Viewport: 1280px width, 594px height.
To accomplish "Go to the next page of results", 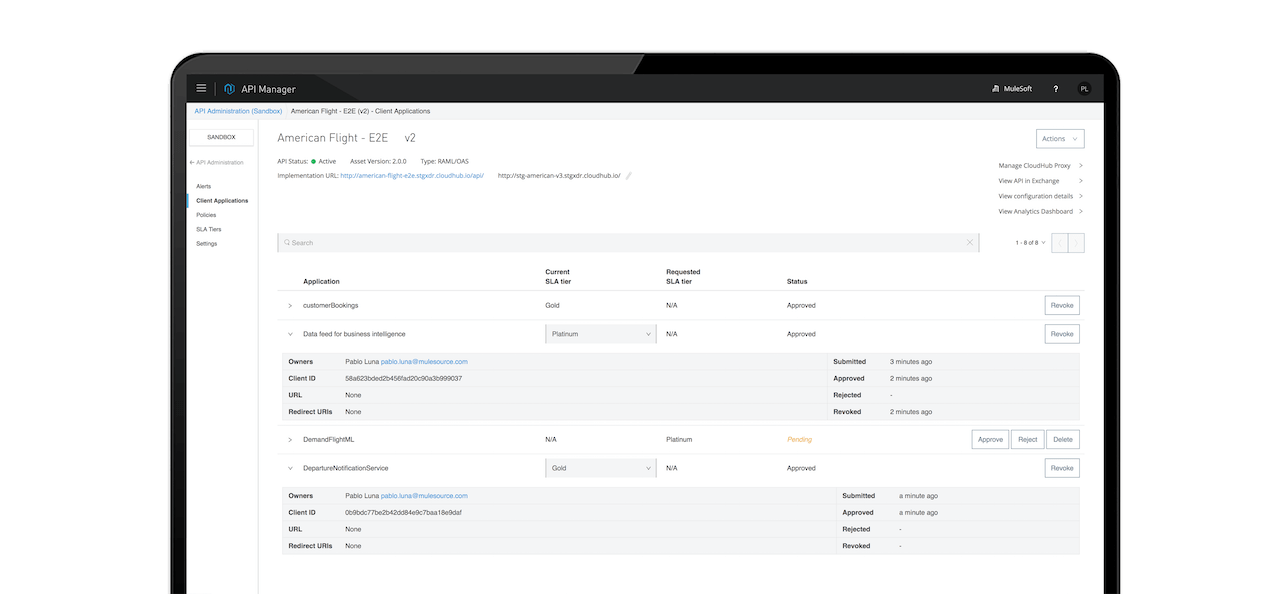I will (1076, 242).
